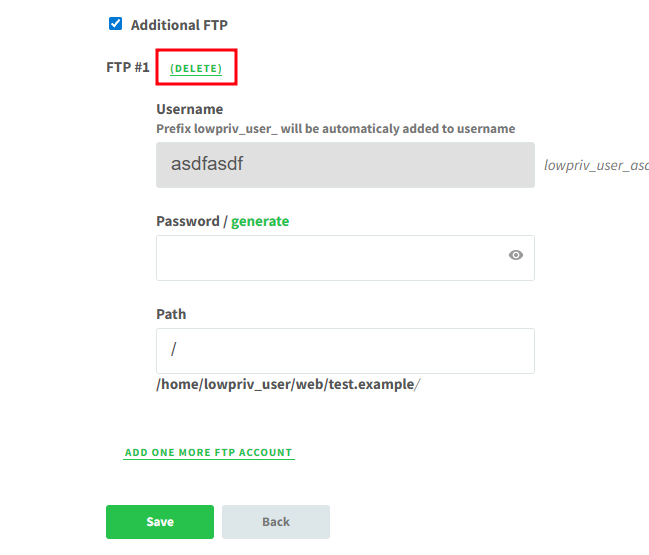Click the Additional FTP label text
Image resolution: width=649 pixels, height=555 pixels.
179,25
